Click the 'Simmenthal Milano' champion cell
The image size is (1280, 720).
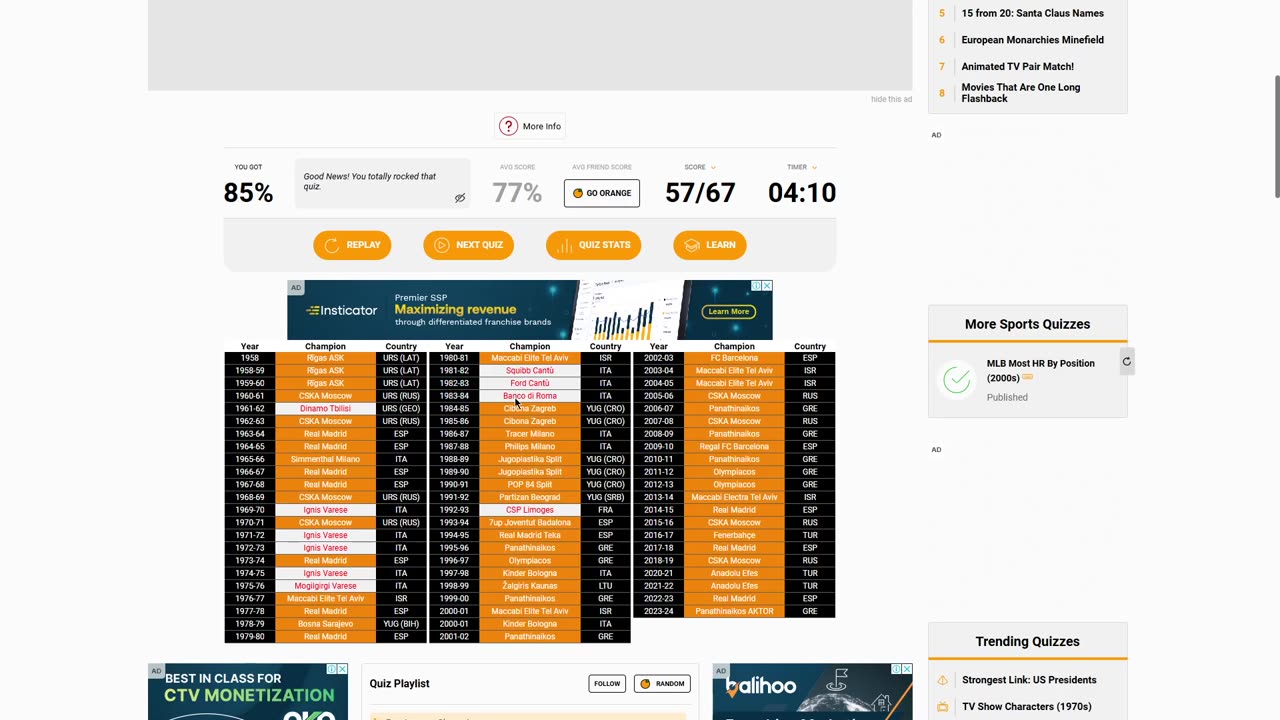(325, 460)
